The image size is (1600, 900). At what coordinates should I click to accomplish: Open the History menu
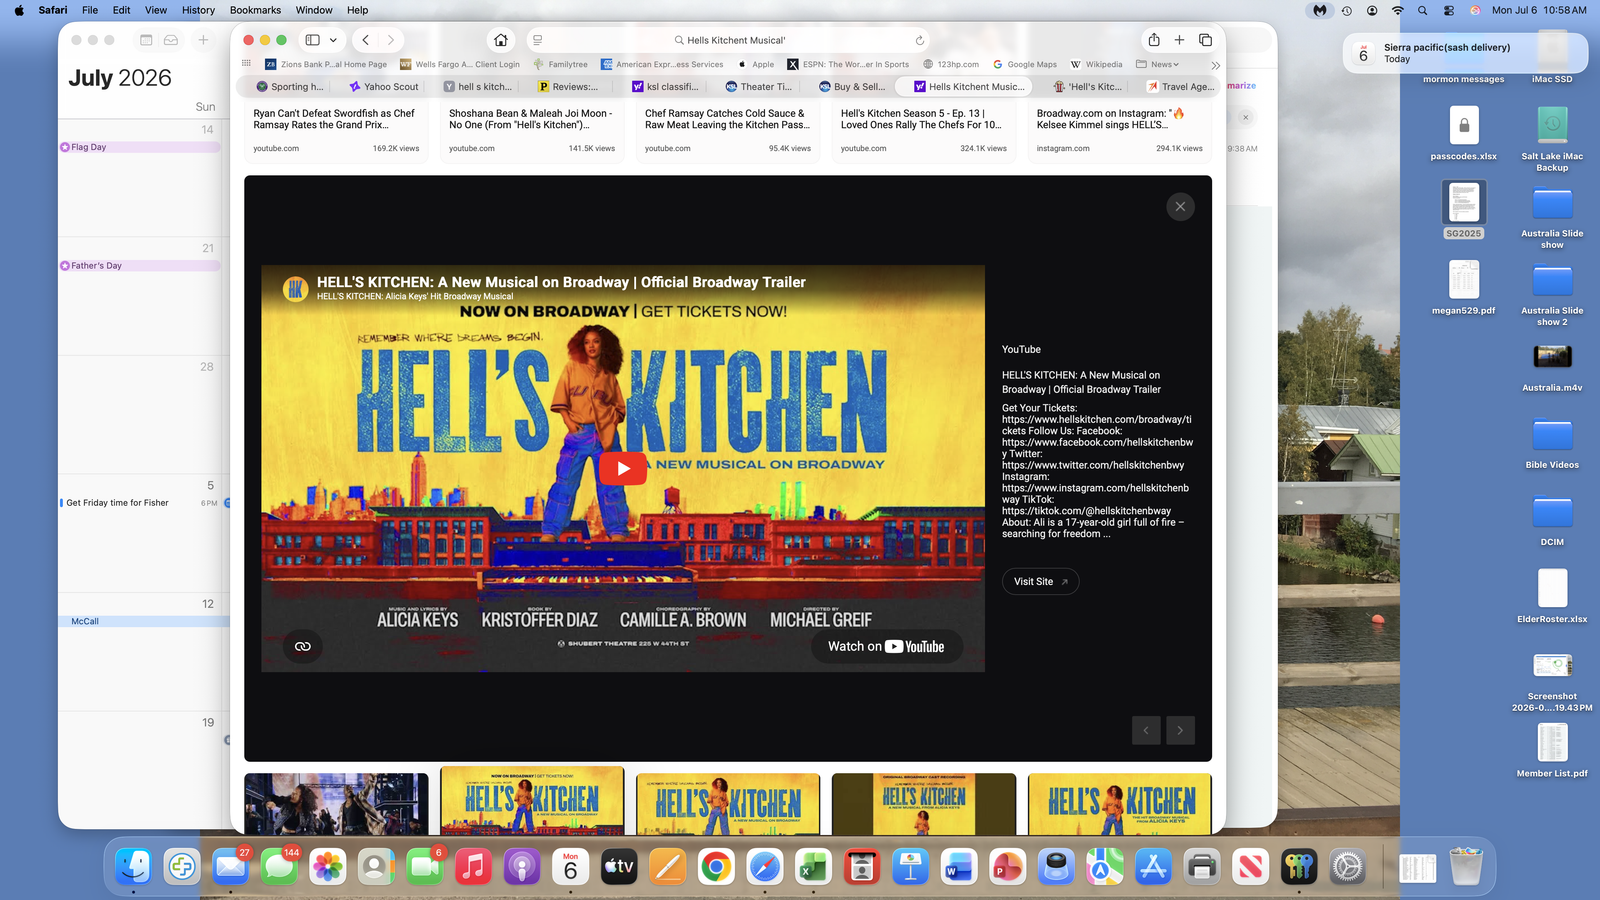(x=198, y=10)
